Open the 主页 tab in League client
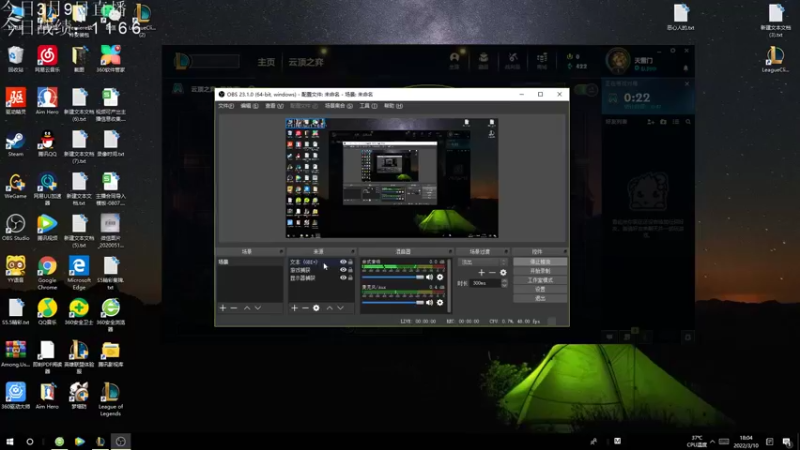This screenshot has height=450, width=800. 266,62
